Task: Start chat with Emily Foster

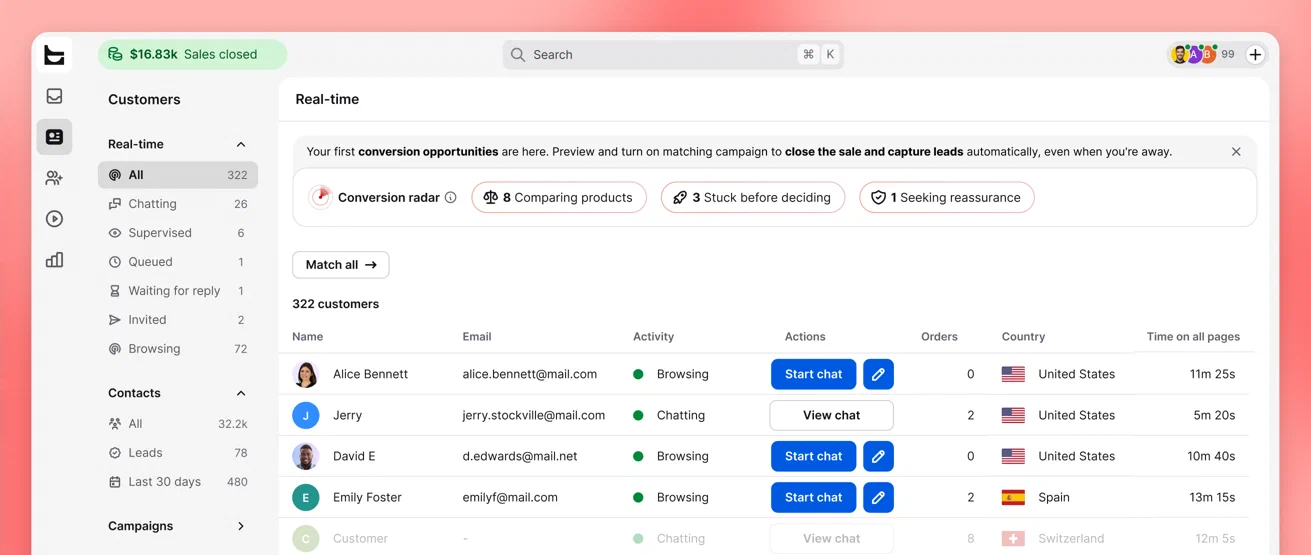Action: tap(813, 497)
